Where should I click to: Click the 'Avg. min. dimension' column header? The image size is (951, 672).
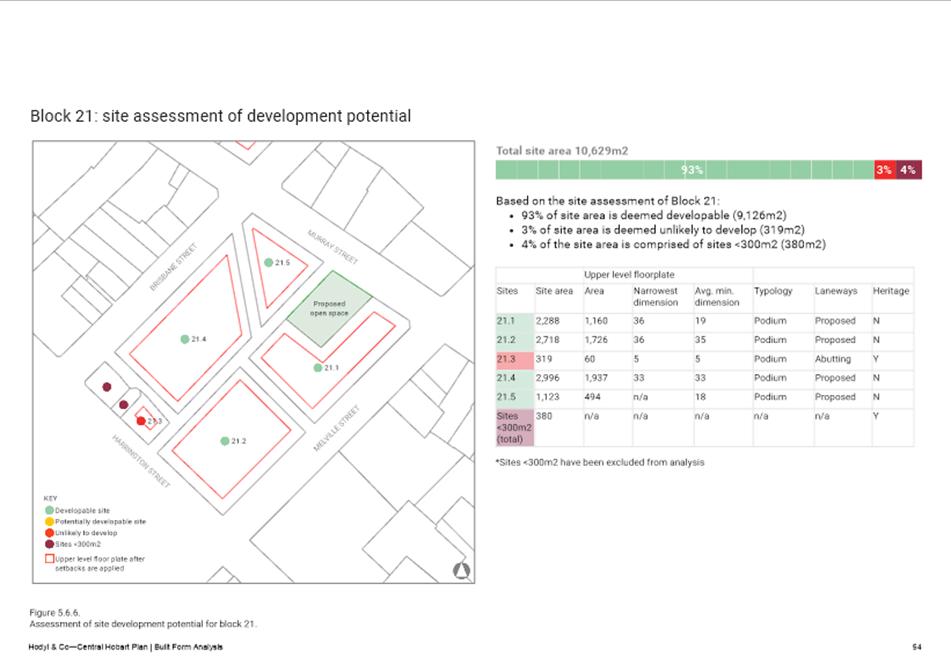pos(717,297)
